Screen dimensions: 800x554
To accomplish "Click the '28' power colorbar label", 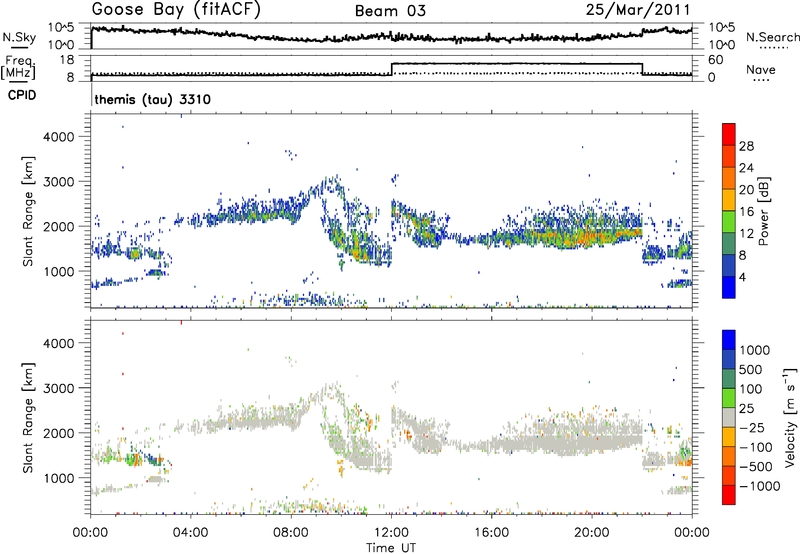I will tap(746, 146).
